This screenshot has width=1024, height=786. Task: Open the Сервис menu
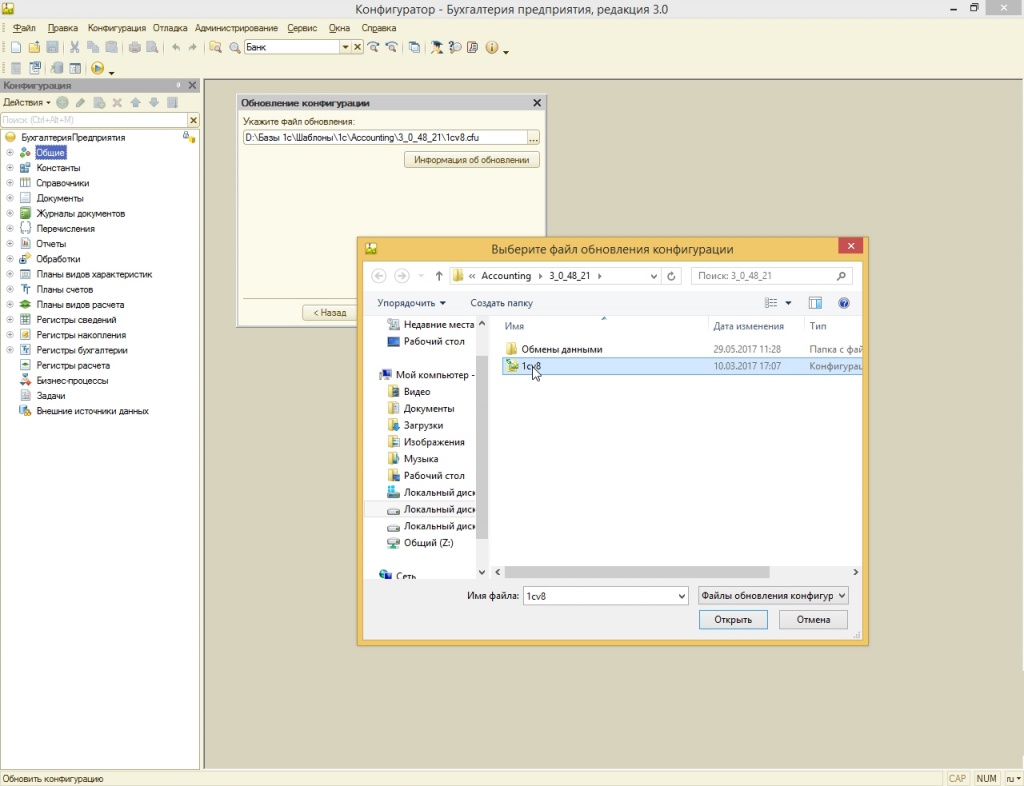point(302,28)
